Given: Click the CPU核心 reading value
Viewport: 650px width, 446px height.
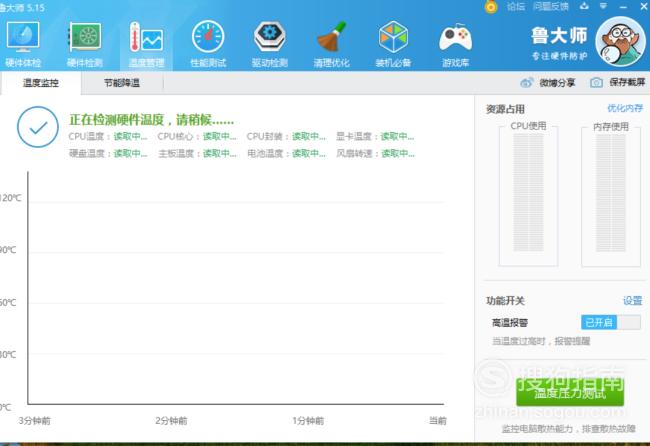Looking at the screenshot, I should click(x=220, y=136).
